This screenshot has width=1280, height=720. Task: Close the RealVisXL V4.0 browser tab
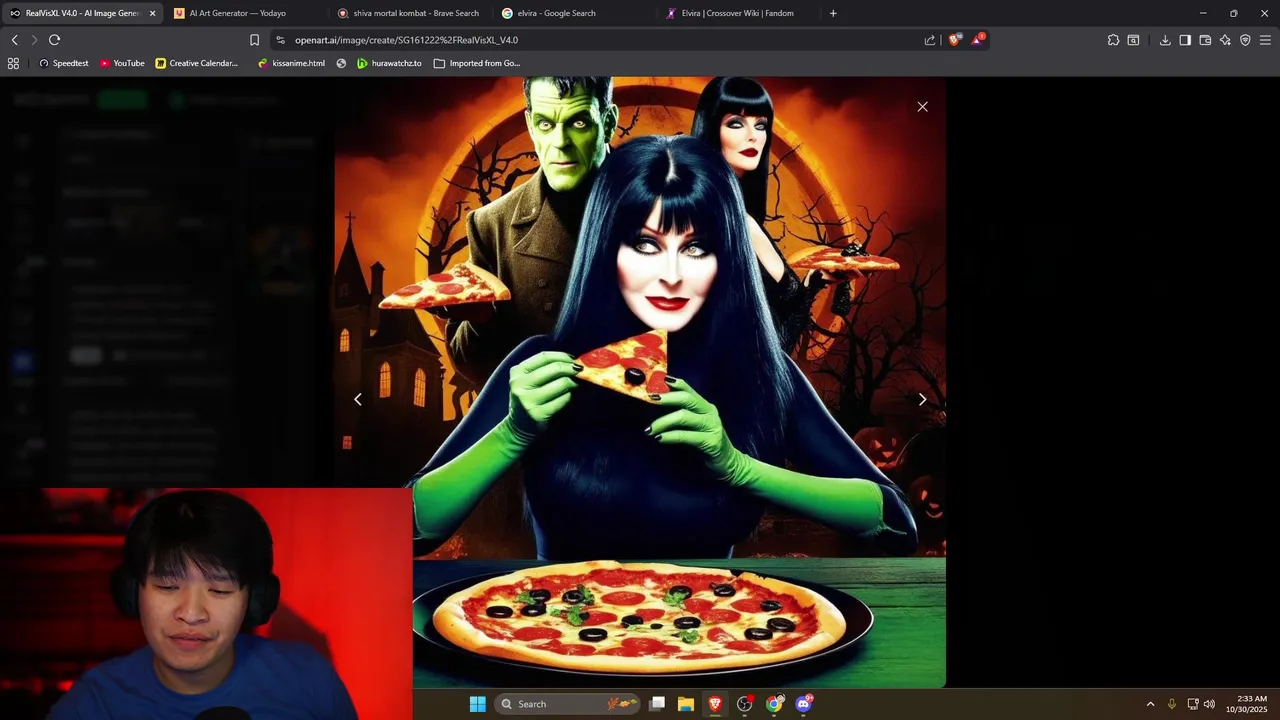coord(152,13)
